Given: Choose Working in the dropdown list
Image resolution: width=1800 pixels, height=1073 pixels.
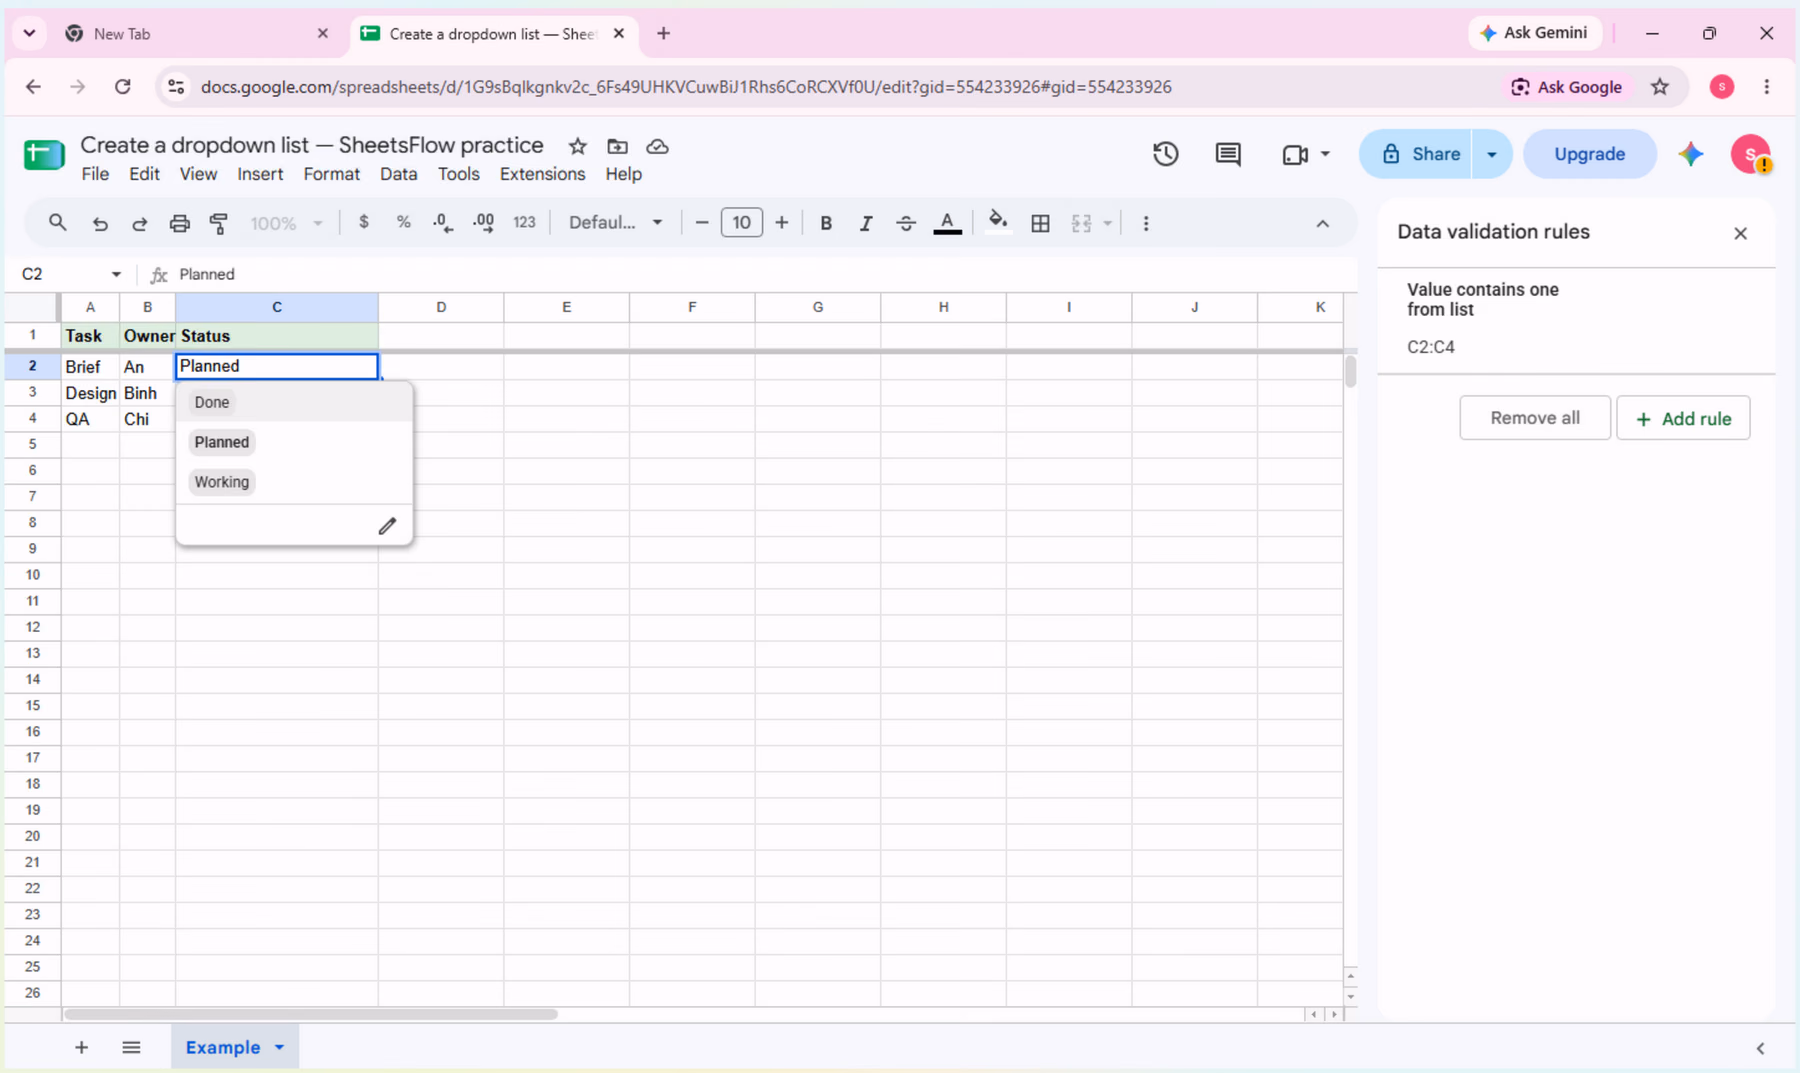Looking at the screenshot, I should coord(222,482).
